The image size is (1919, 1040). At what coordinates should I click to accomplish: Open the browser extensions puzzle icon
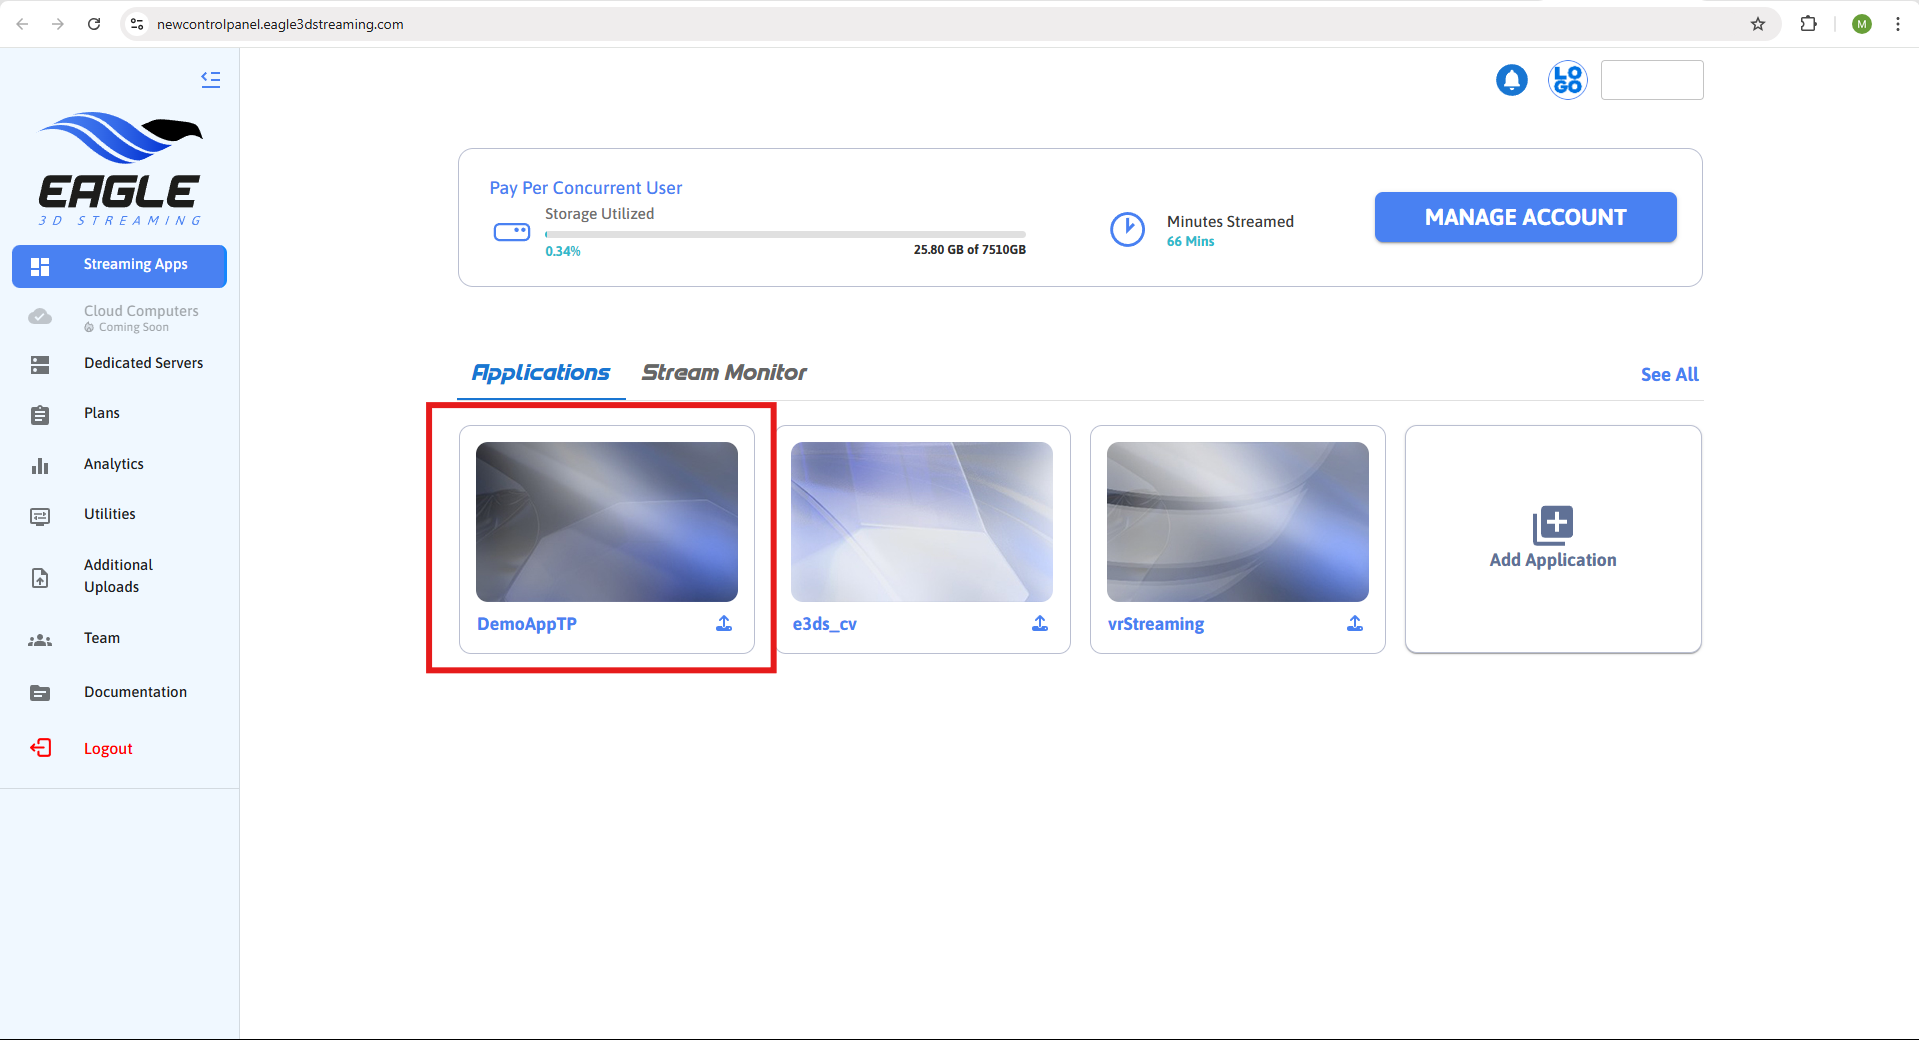pos(1808,24)
